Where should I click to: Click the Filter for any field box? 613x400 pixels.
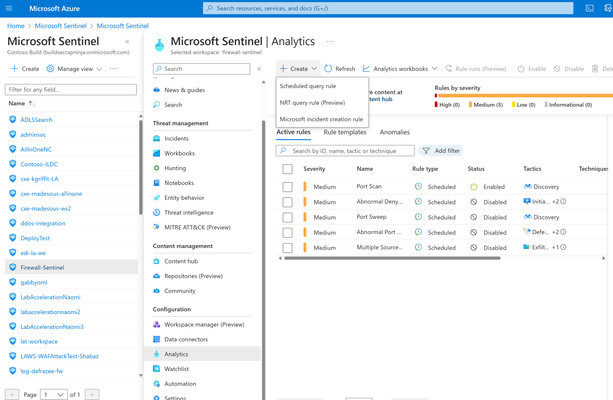click(71, 90)
